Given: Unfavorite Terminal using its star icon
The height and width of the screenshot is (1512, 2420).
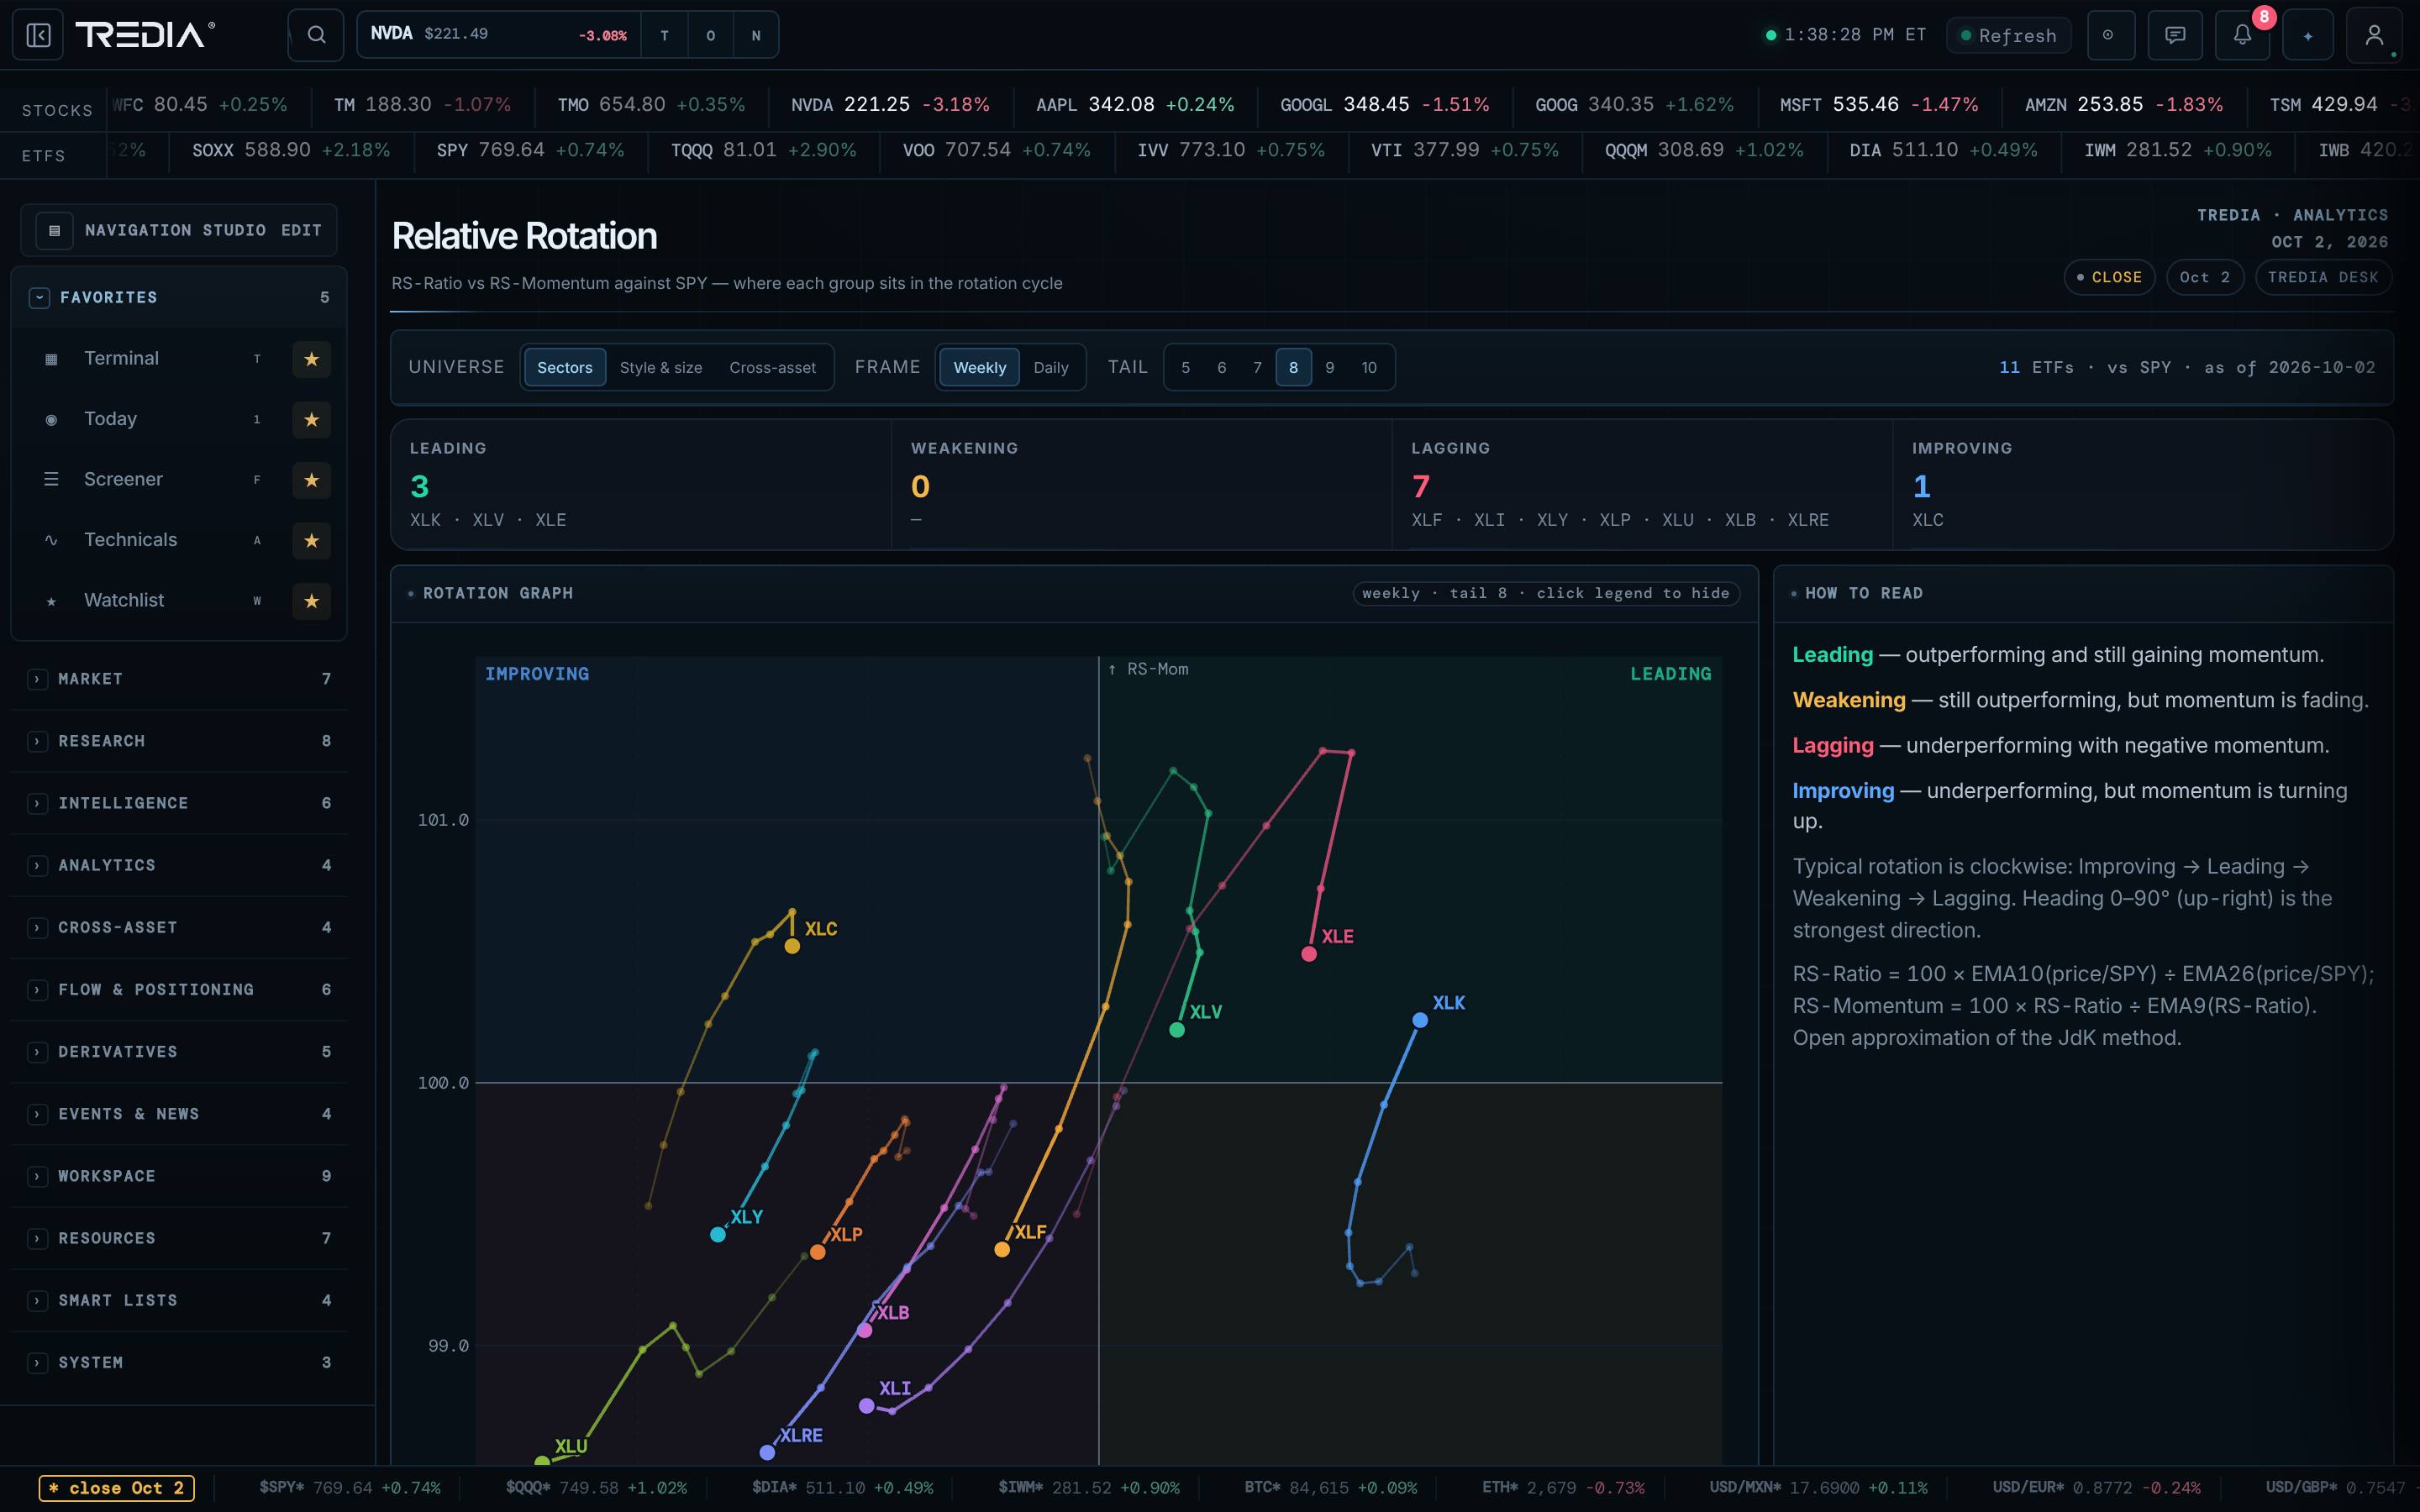Looking at the screenshot, I should 311,359.
